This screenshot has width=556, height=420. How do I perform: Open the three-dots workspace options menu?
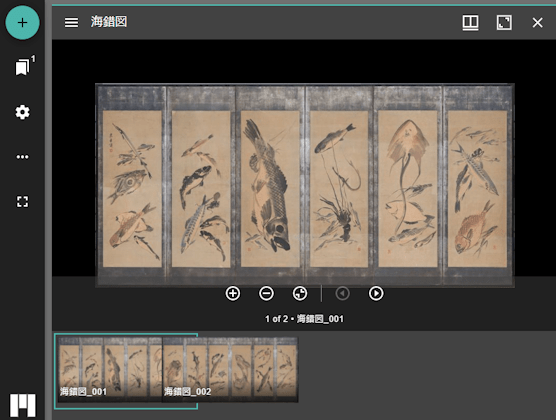point(22,157)
